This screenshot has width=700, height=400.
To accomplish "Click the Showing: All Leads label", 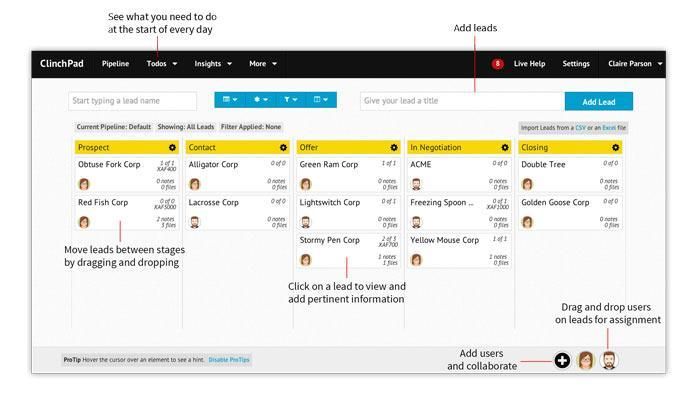I will pyautogui.click(x=186, y=127).
